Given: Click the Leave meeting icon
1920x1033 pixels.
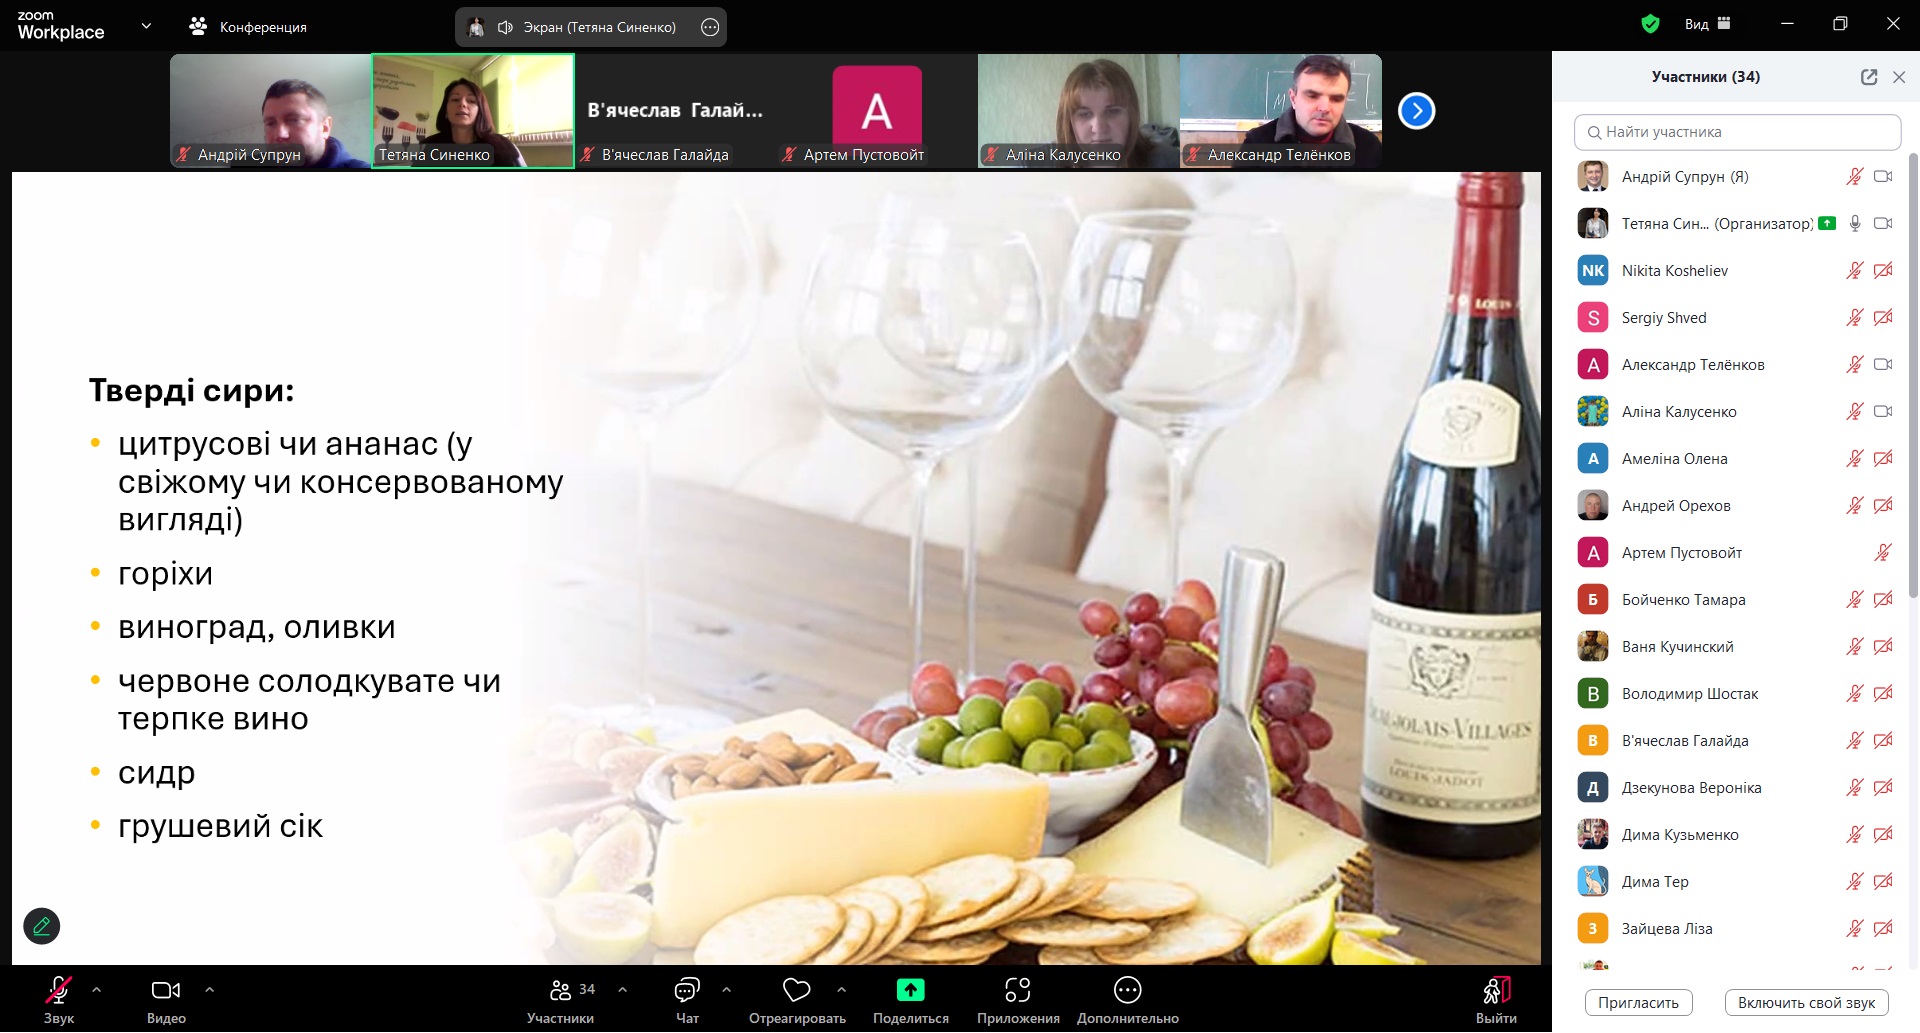Looking at the screenshot, I should pos(1496,990).
